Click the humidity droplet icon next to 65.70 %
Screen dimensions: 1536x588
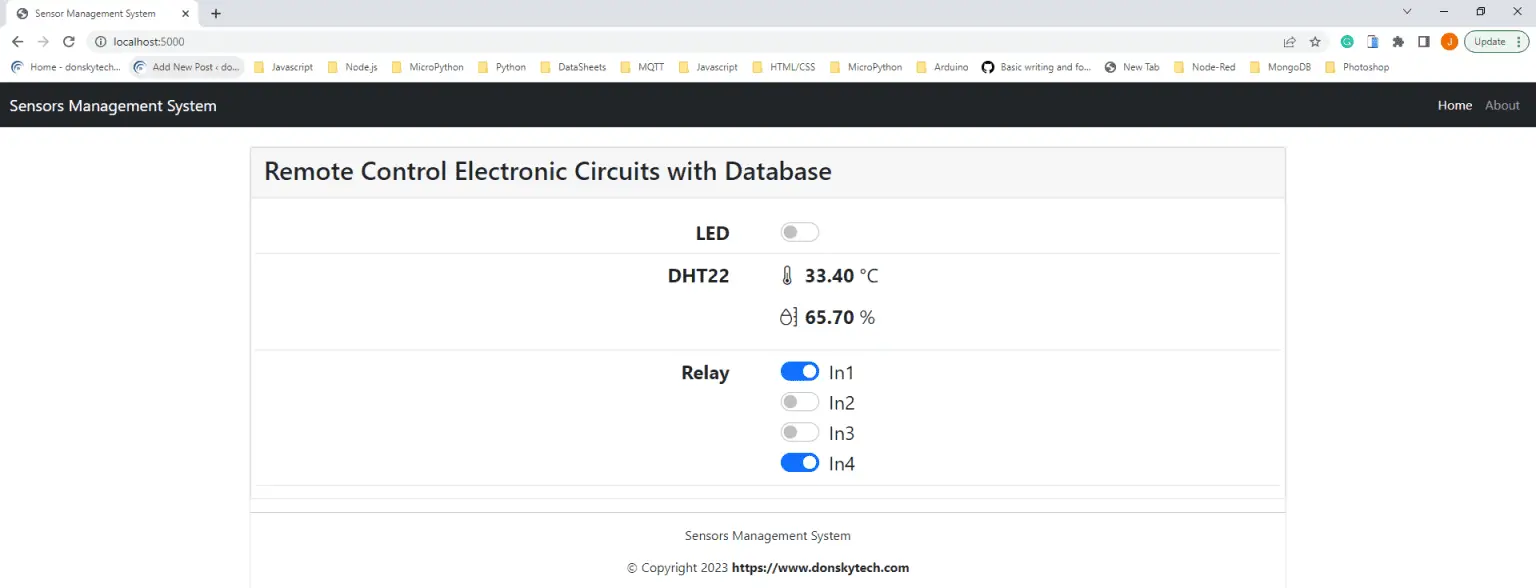[x=789, y=316]
